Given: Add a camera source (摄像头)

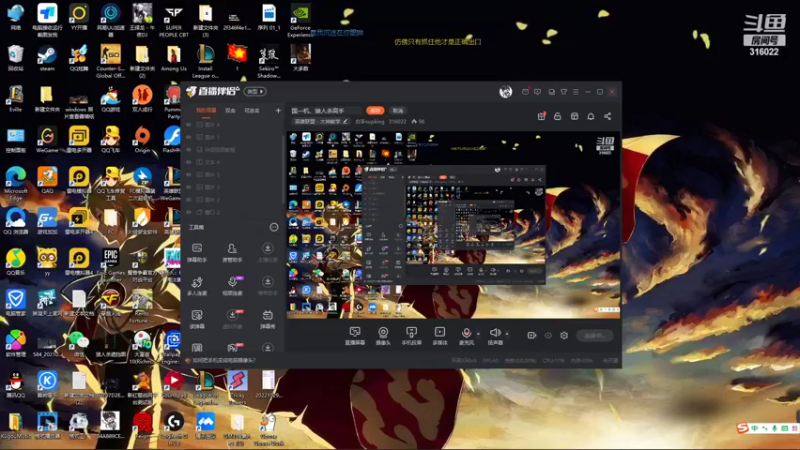Looking at the screenshot, I should (383, 336).
